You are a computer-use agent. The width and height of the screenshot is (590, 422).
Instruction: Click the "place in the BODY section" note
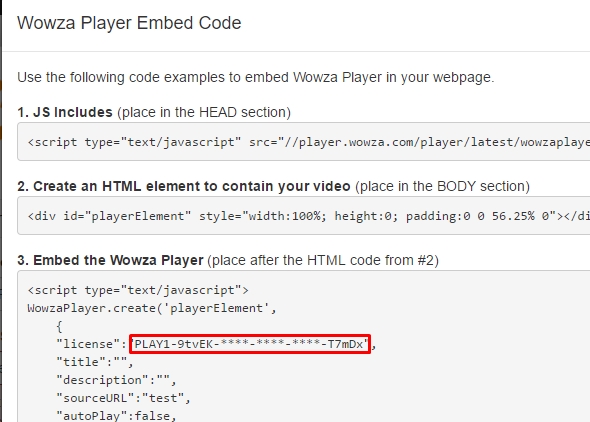click(x=442, y=187)
